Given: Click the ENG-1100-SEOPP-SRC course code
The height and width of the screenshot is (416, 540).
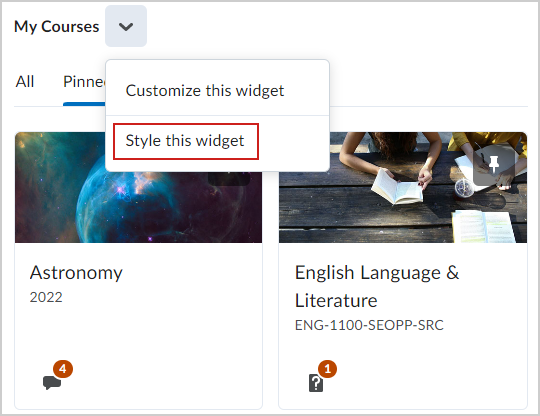Looking at the screenshot, I should (369, 325).
